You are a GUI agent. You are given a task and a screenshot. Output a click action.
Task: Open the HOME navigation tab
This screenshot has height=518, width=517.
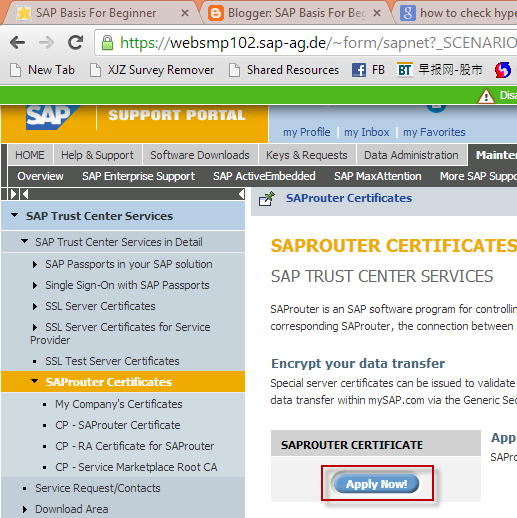tap(30, 155)
